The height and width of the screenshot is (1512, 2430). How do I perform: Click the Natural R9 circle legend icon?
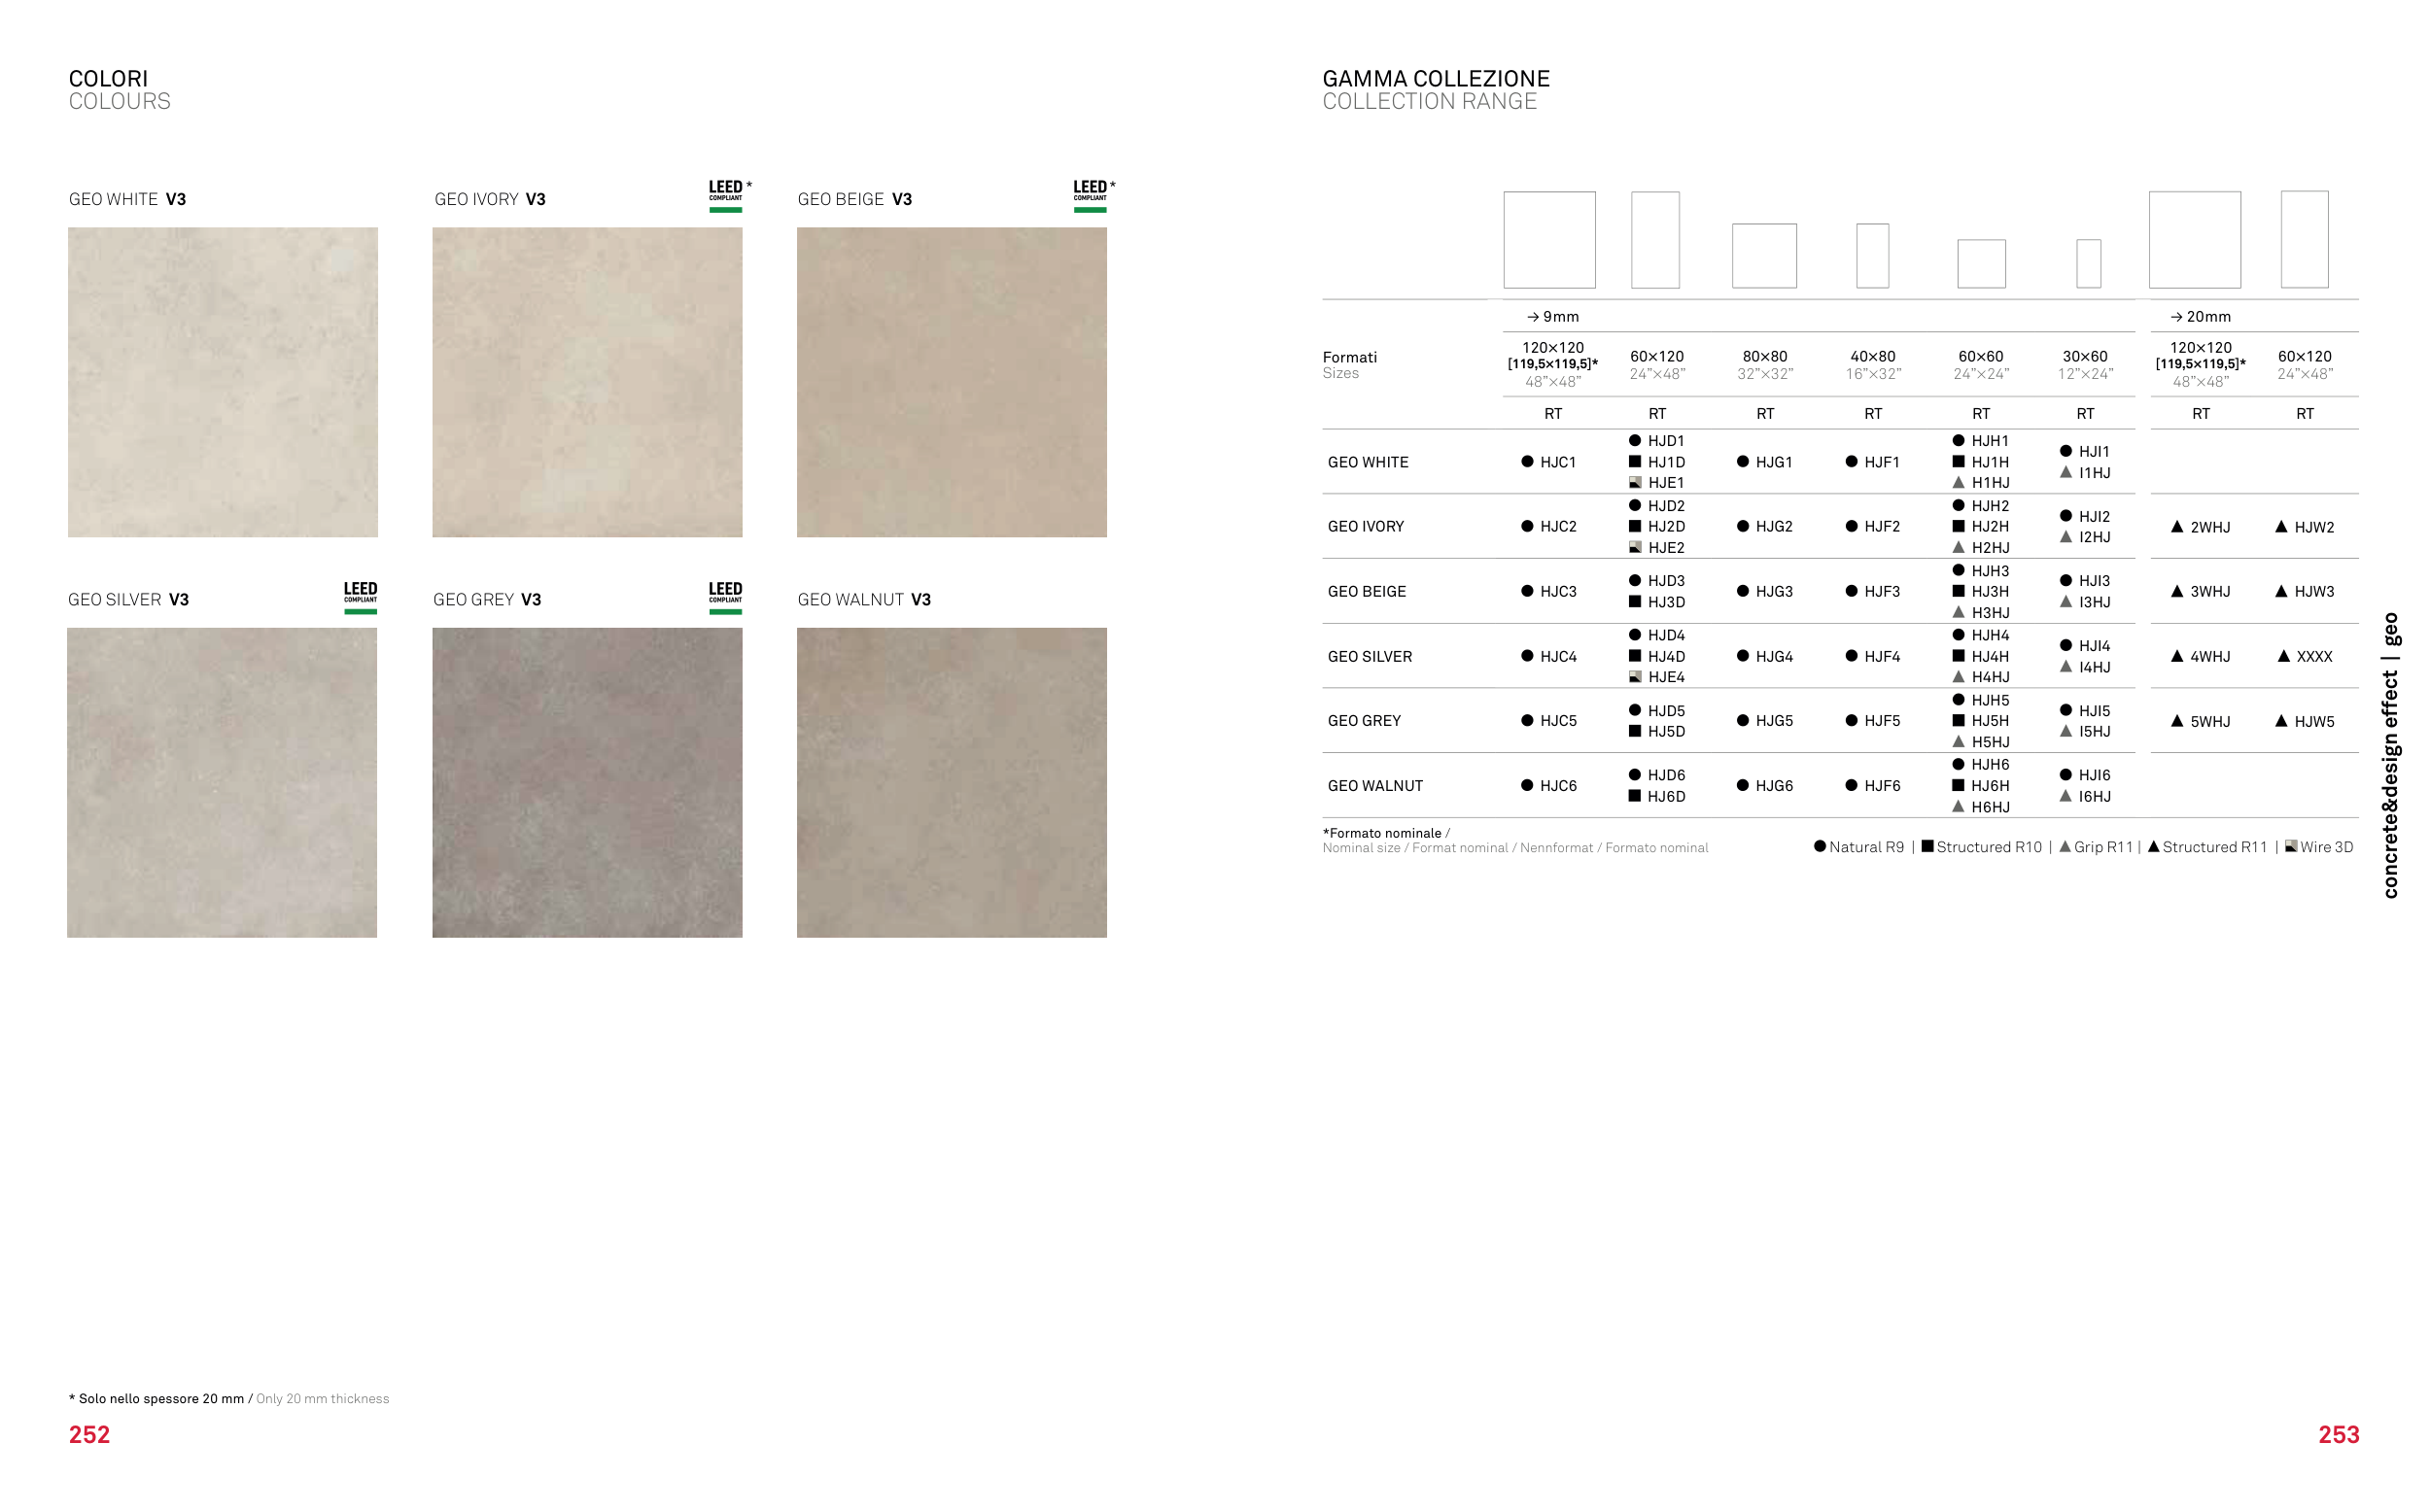[1820, 847]
